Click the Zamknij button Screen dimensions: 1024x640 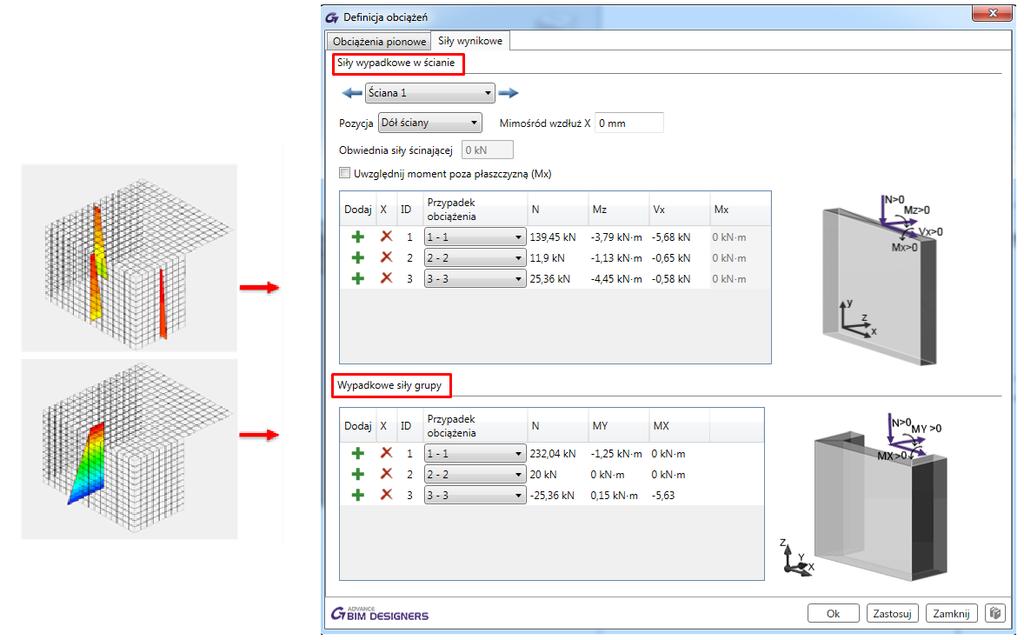tap(952, 613)
